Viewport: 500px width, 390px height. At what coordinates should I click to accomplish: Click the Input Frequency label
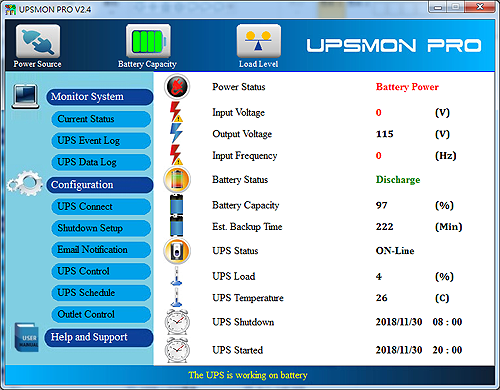tap(245, 156)
